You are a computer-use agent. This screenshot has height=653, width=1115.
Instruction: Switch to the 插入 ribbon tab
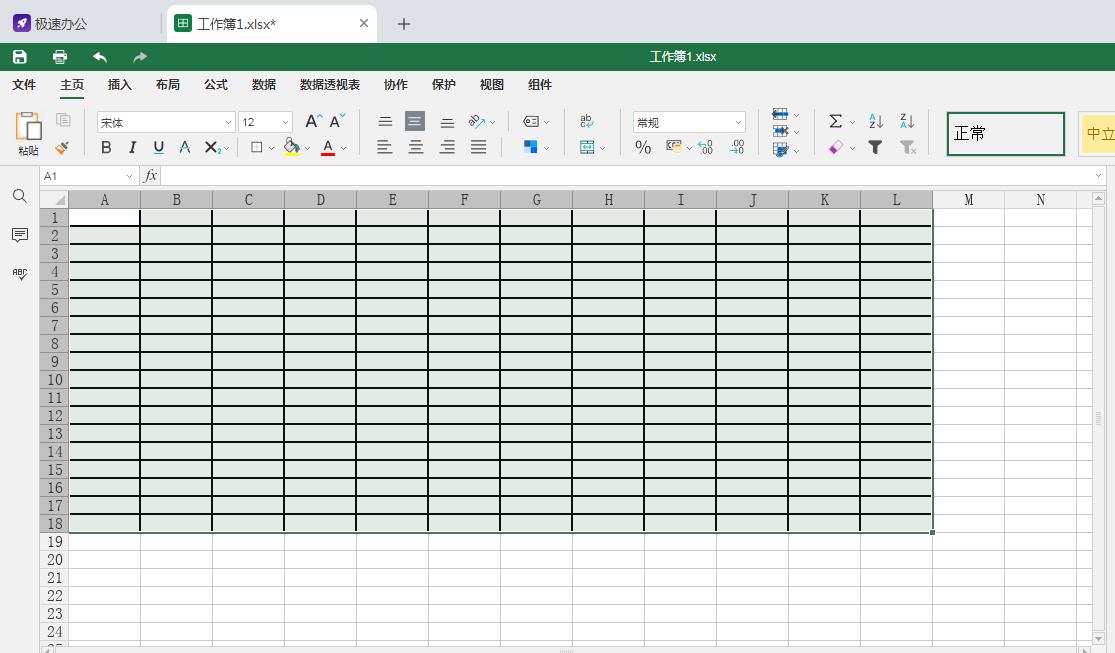(119, 85)
